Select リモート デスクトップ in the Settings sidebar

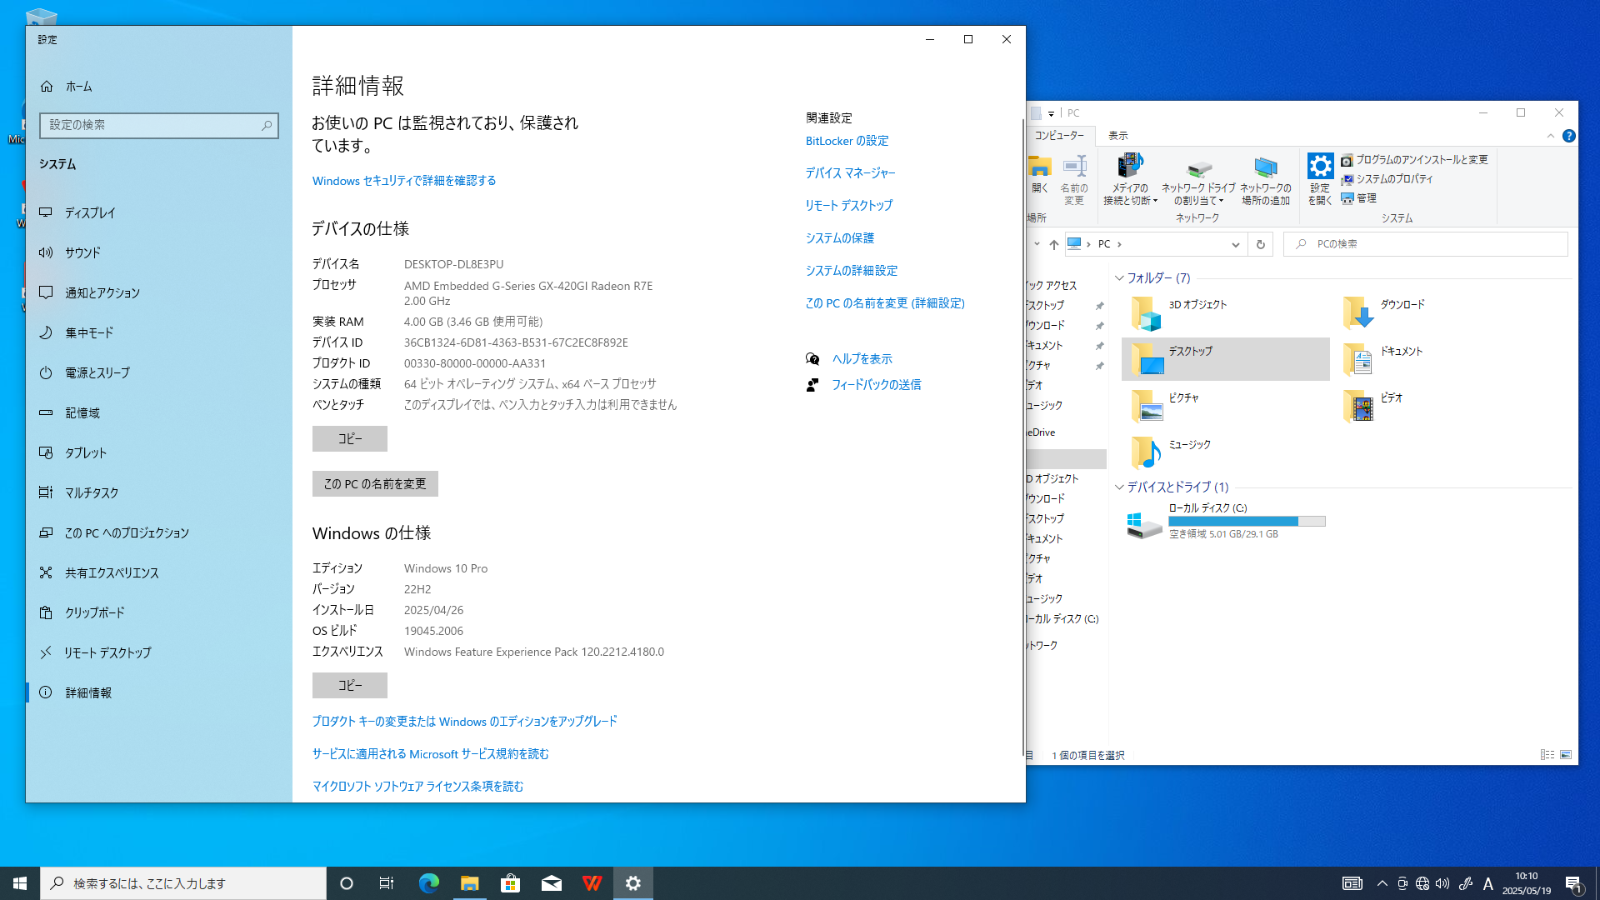pos(108,653)
